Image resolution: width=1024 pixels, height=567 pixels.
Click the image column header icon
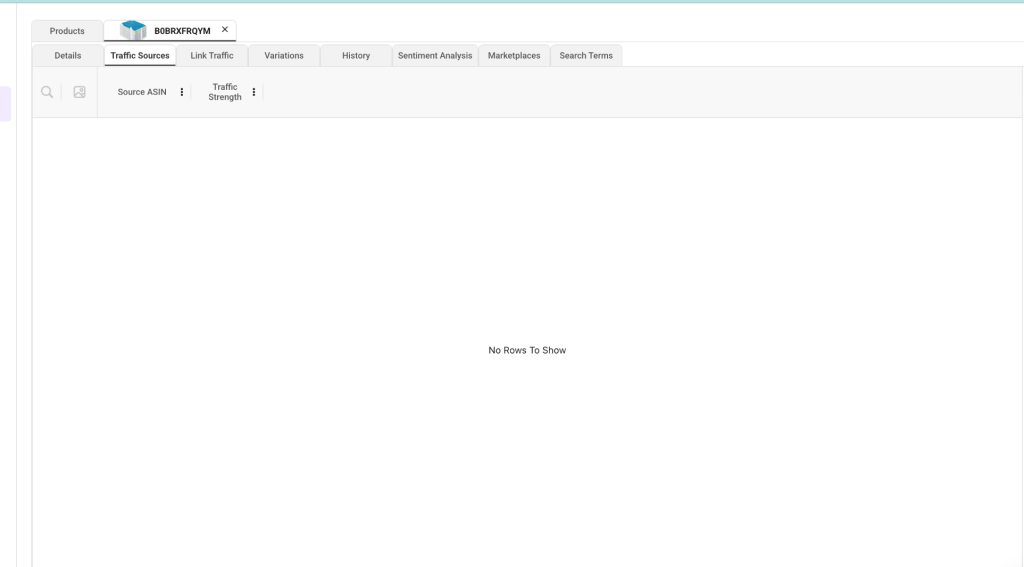(80, 92)
